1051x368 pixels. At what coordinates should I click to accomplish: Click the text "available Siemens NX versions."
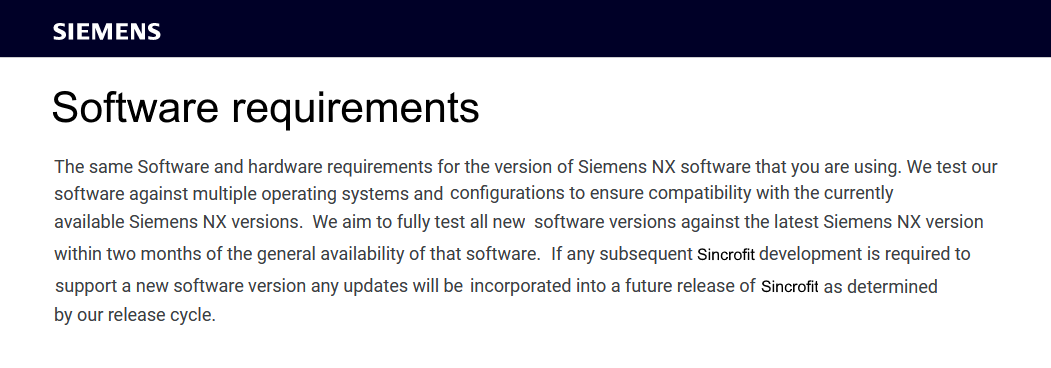point(178,222)
